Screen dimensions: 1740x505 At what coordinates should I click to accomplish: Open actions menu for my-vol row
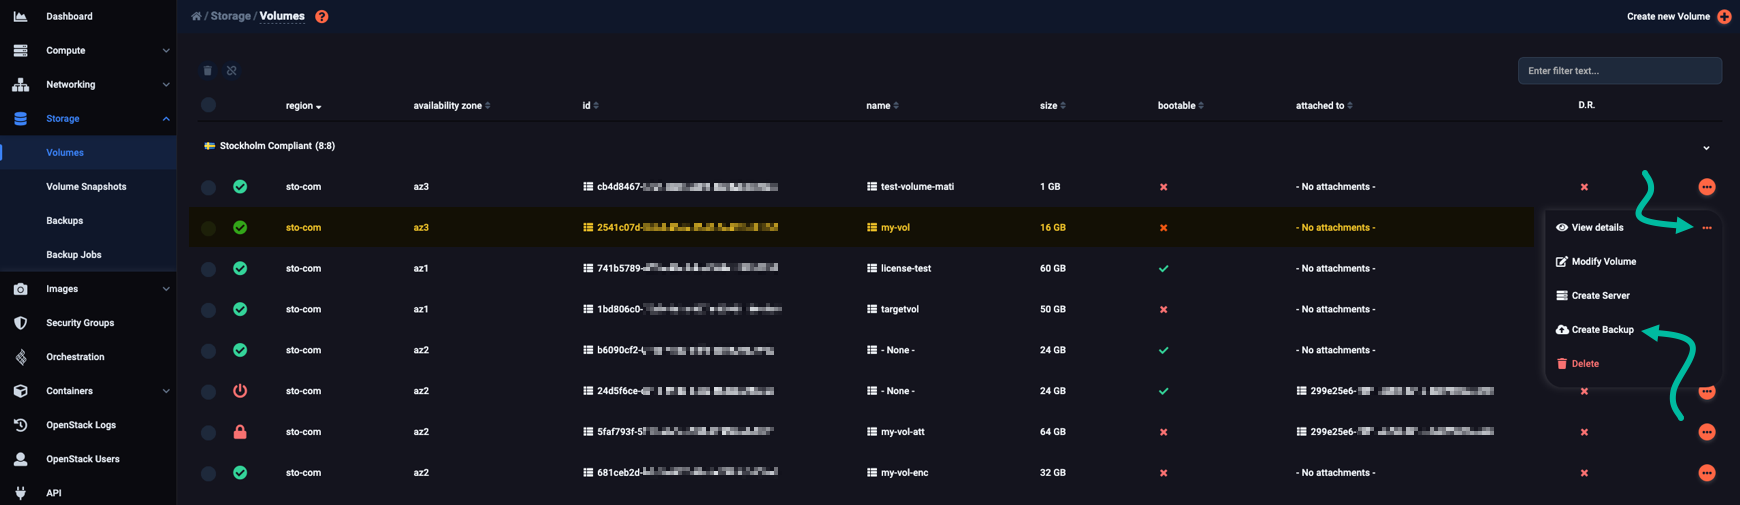(1707, 228)
